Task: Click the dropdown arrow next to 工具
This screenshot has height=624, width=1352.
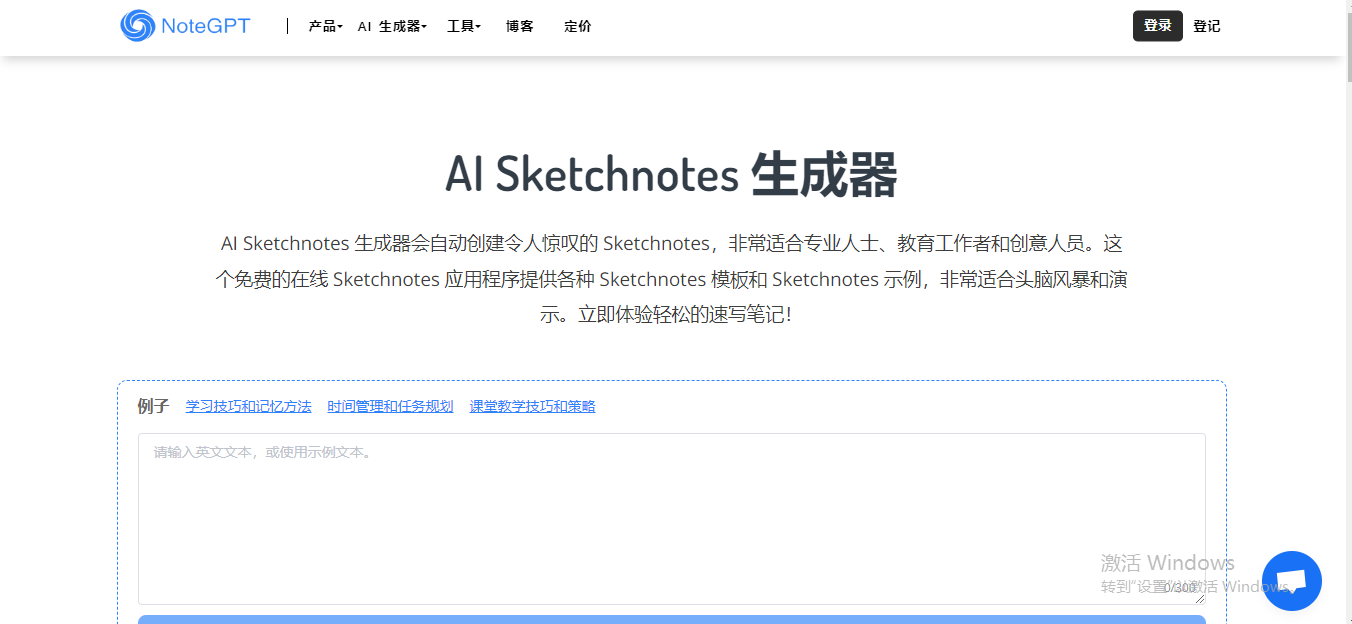Action: (x=478, y=27)
